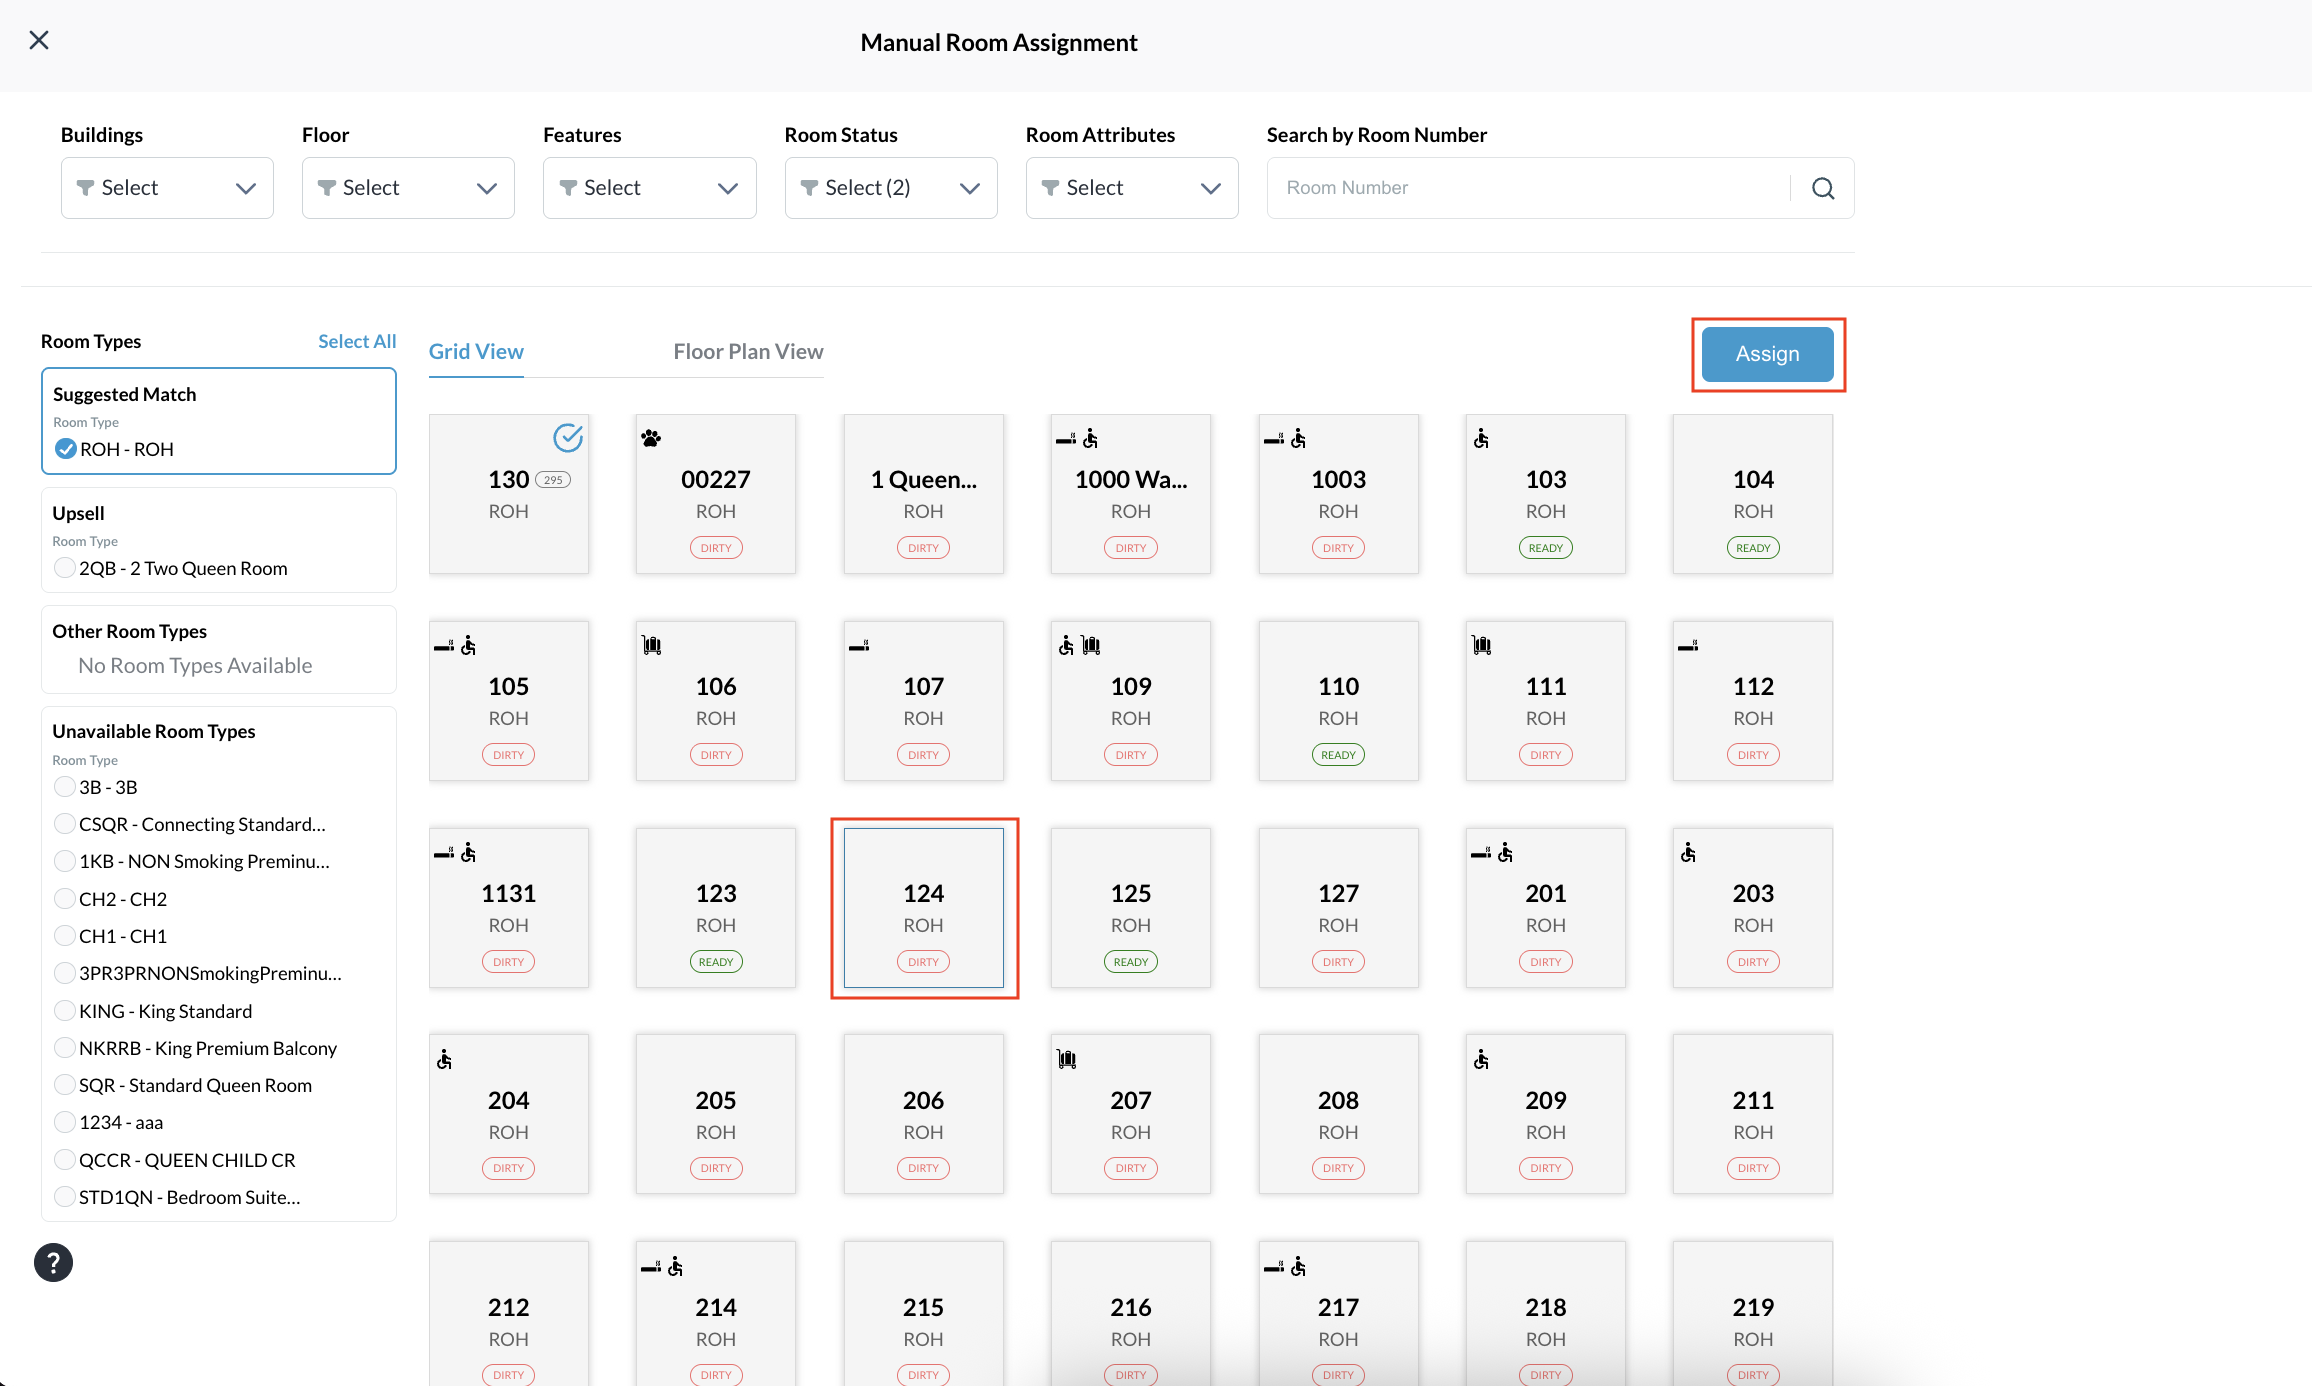Open the Buildings dropdown
The height and width of the screenshot is (1386, 2312).
point(167,188)
